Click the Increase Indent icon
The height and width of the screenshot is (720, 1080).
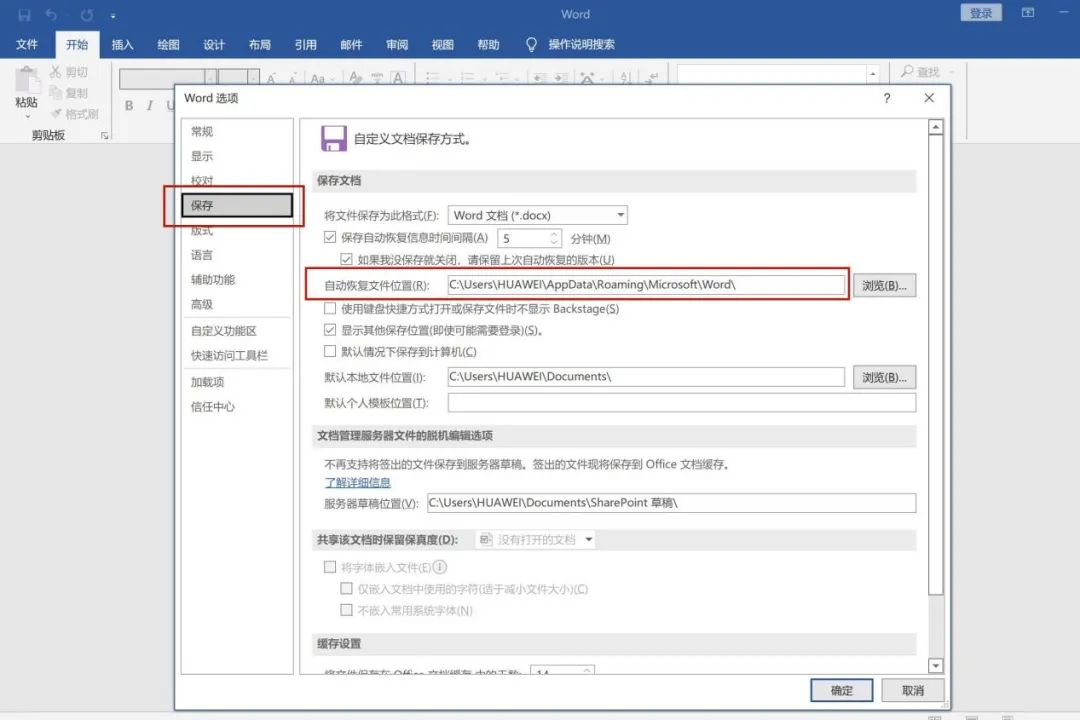(561, 78)
